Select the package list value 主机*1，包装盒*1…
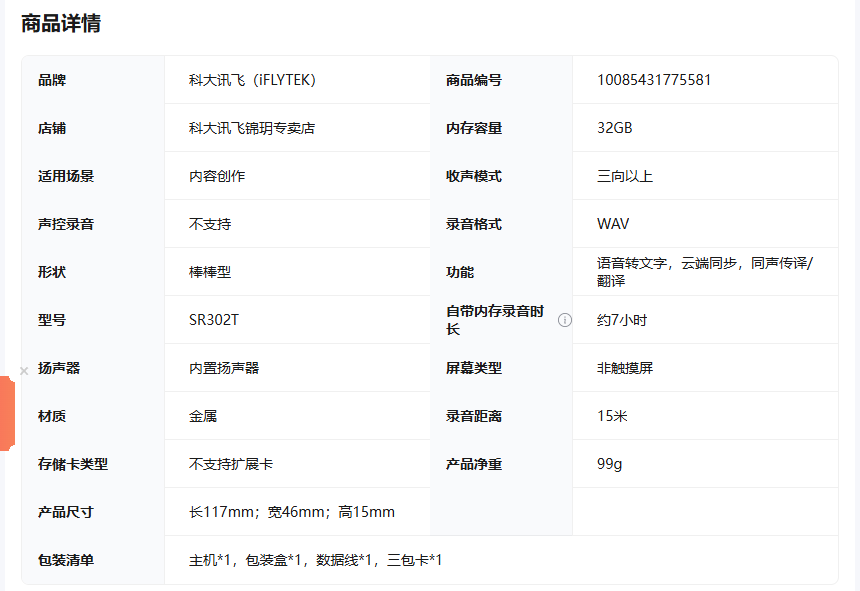This screenshot has width=860, height=591. point(315,560)
